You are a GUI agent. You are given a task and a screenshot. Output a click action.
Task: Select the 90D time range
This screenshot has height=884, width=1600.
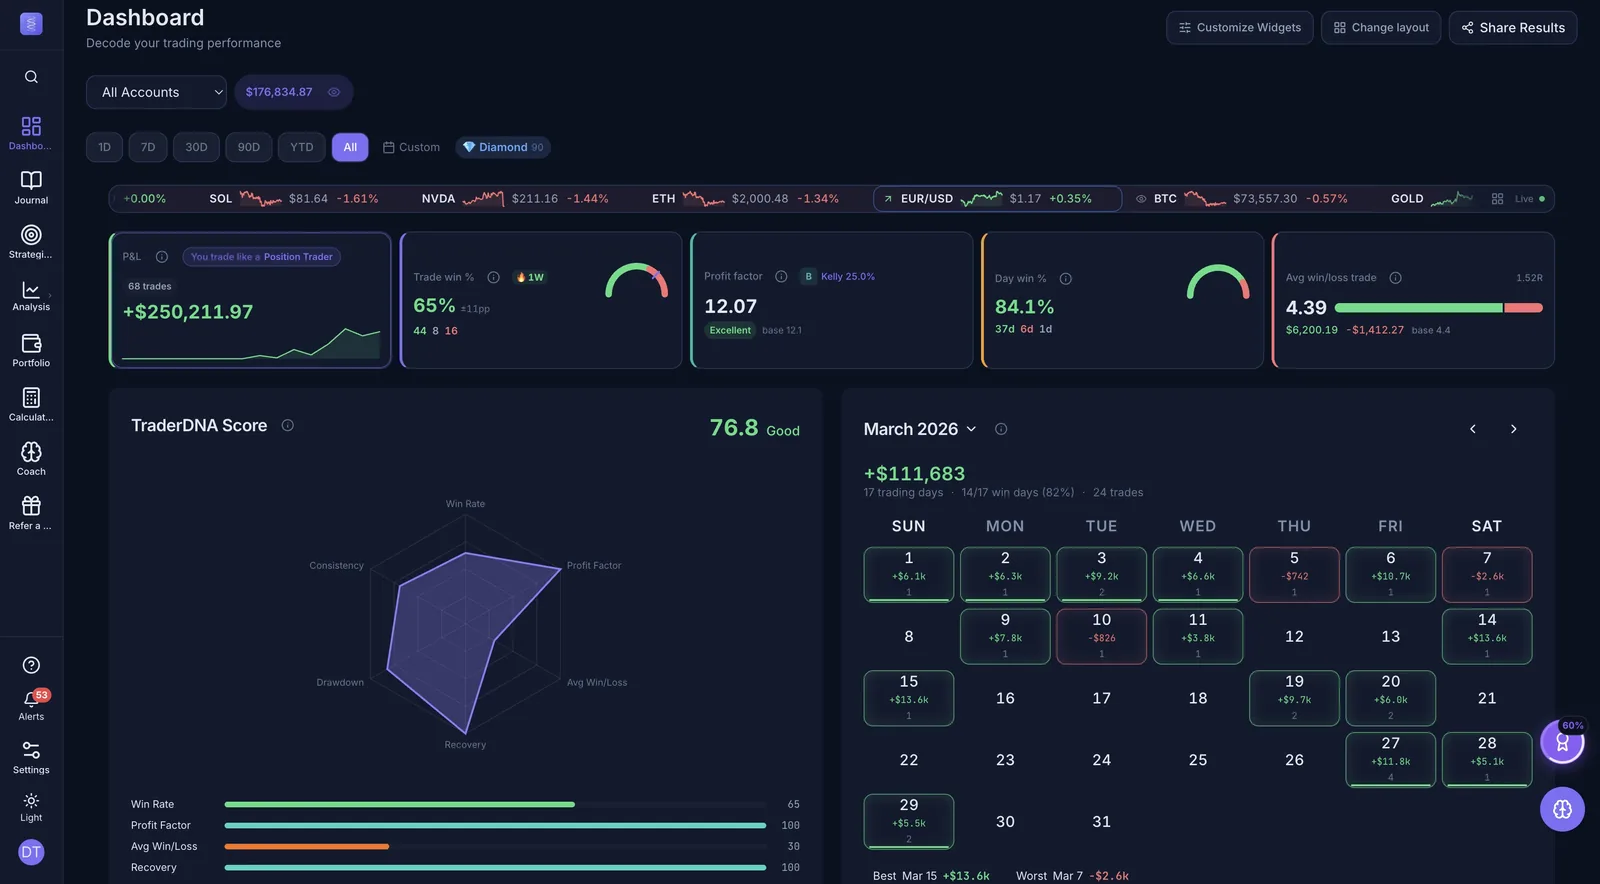click(x=249, y=147)
